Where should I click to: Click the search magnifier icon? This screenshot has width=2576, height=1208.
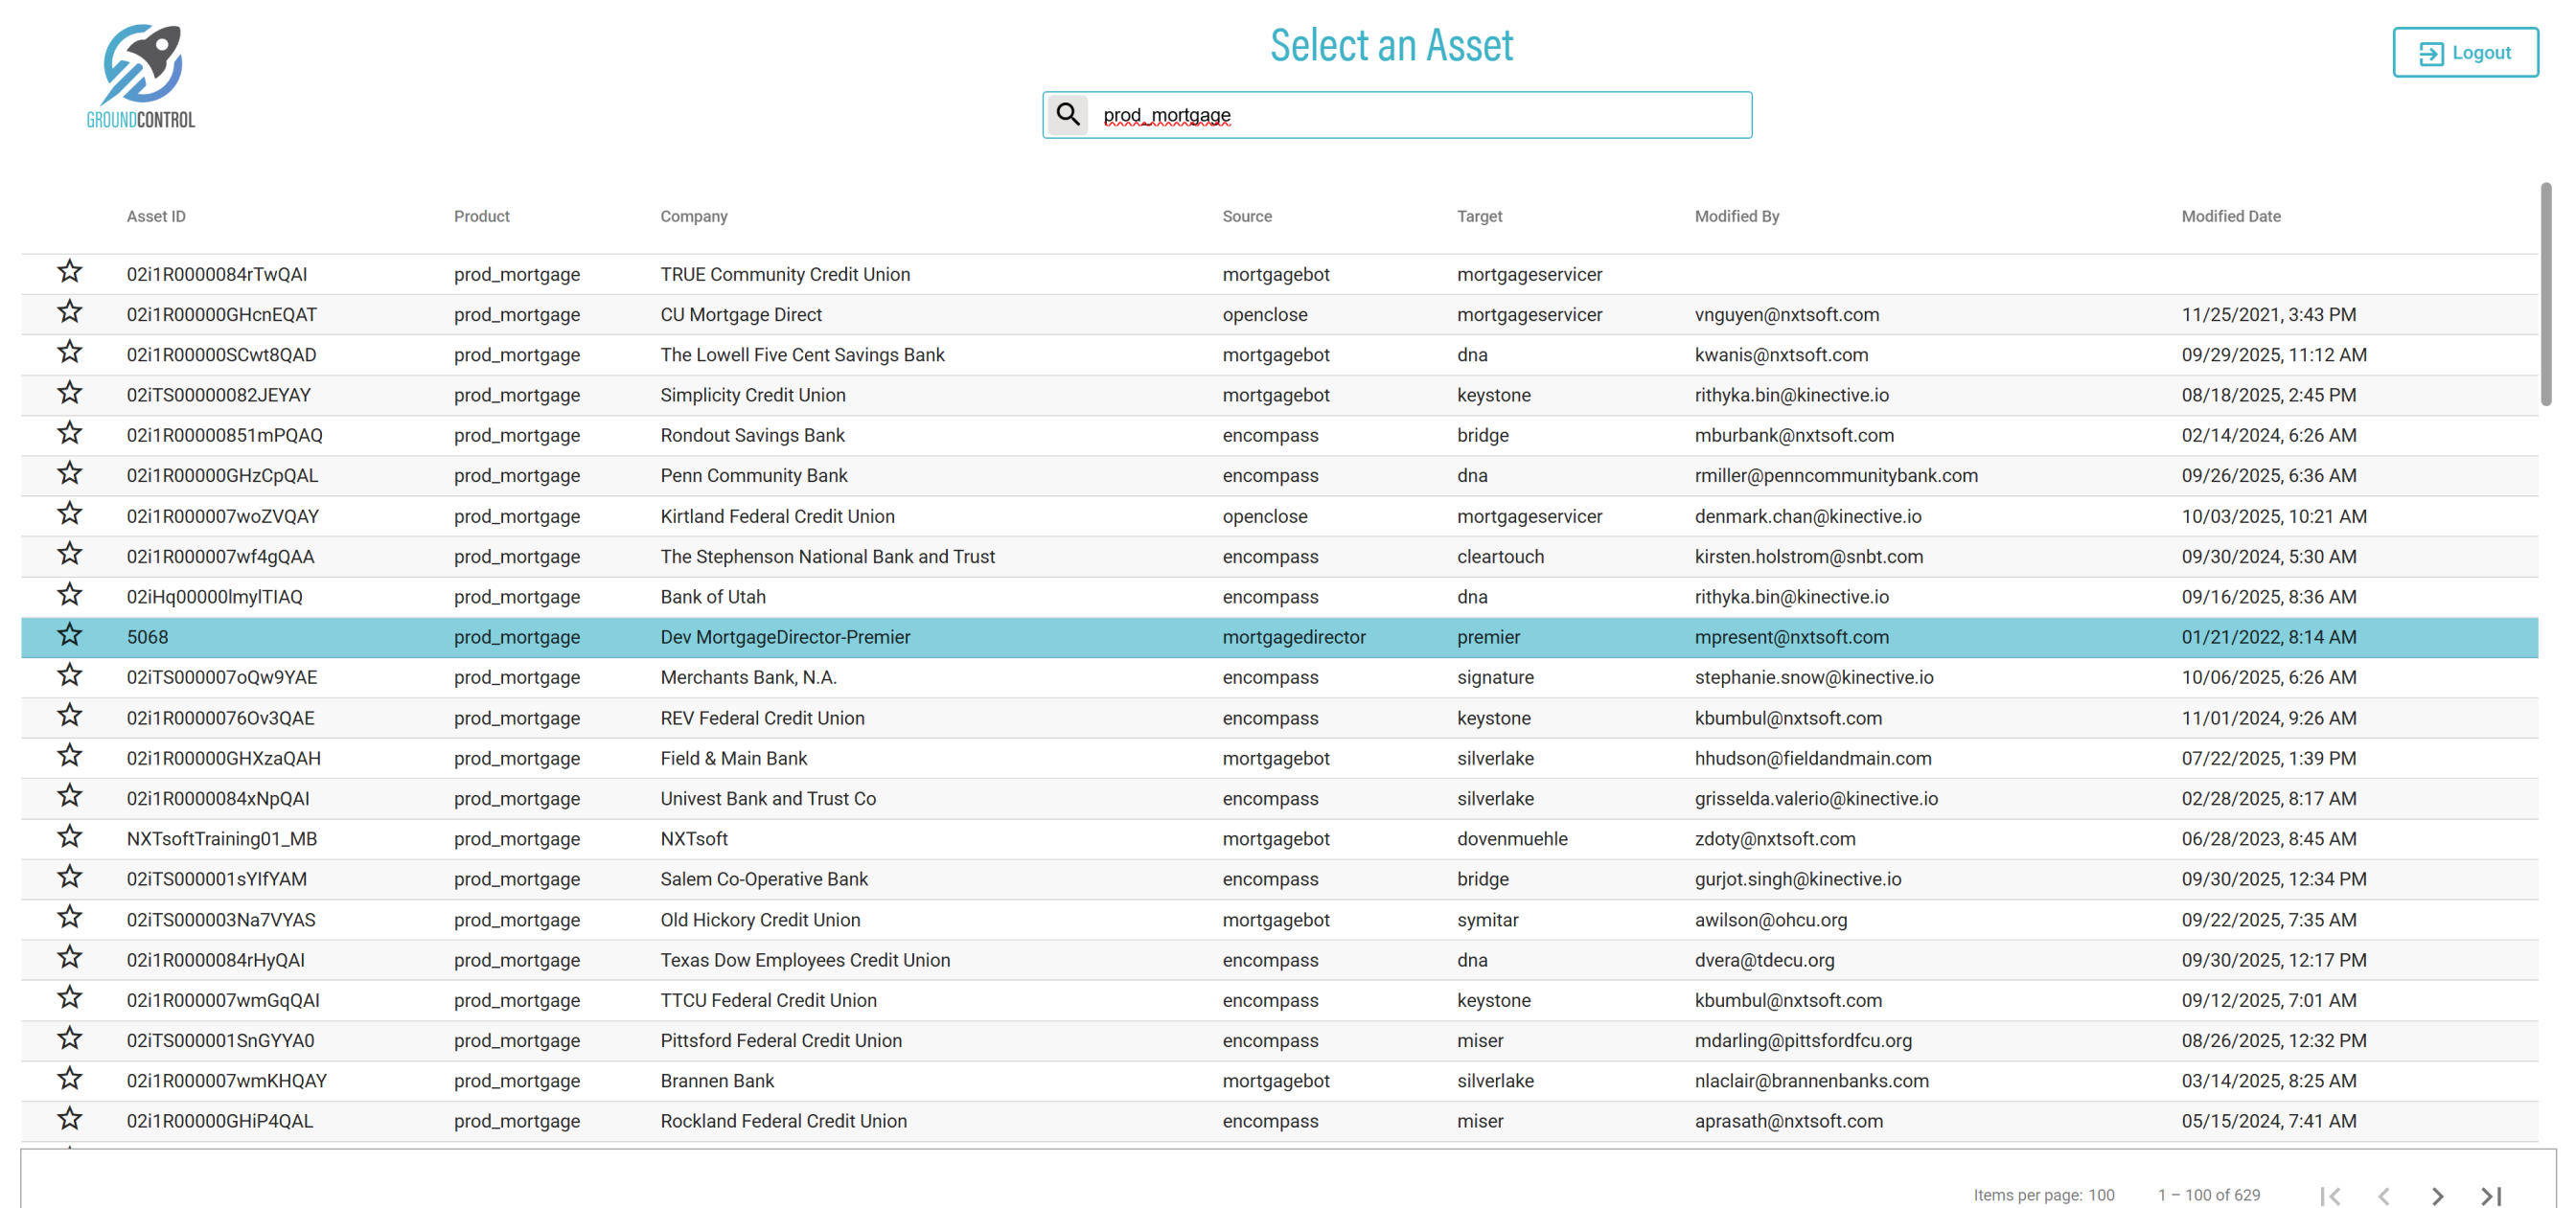click(1067, 115)
